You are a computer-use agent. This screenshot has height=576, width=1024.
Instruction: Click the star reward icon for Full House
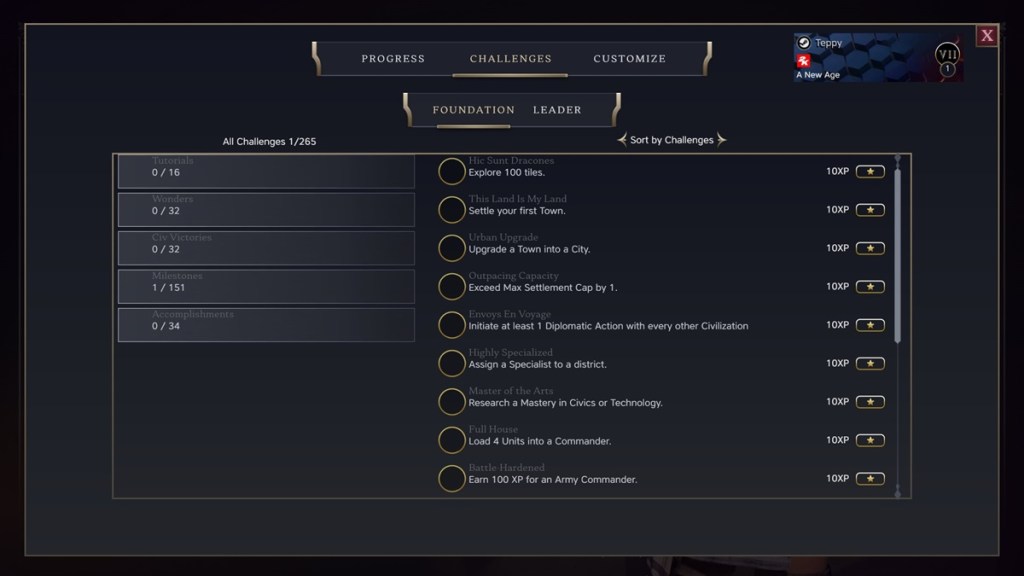pos(871,439)
